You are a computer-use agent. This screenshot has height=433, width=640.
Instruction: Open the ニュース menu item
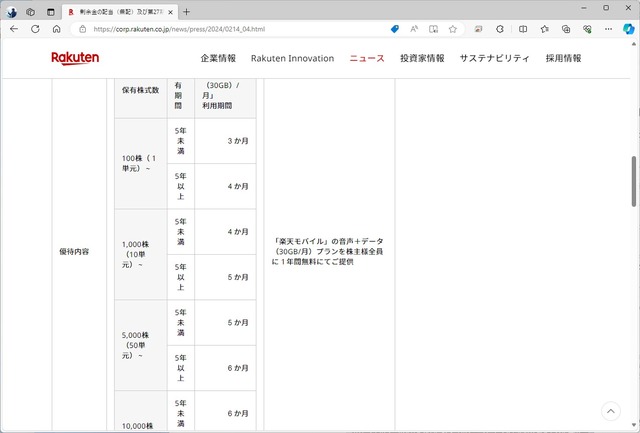(x=367, y=58)
